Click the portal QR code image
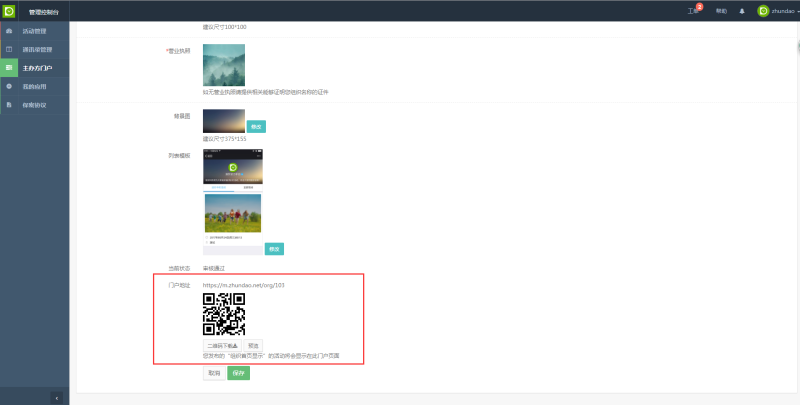This screenshot has height=405, width=800. coord(224,314)
